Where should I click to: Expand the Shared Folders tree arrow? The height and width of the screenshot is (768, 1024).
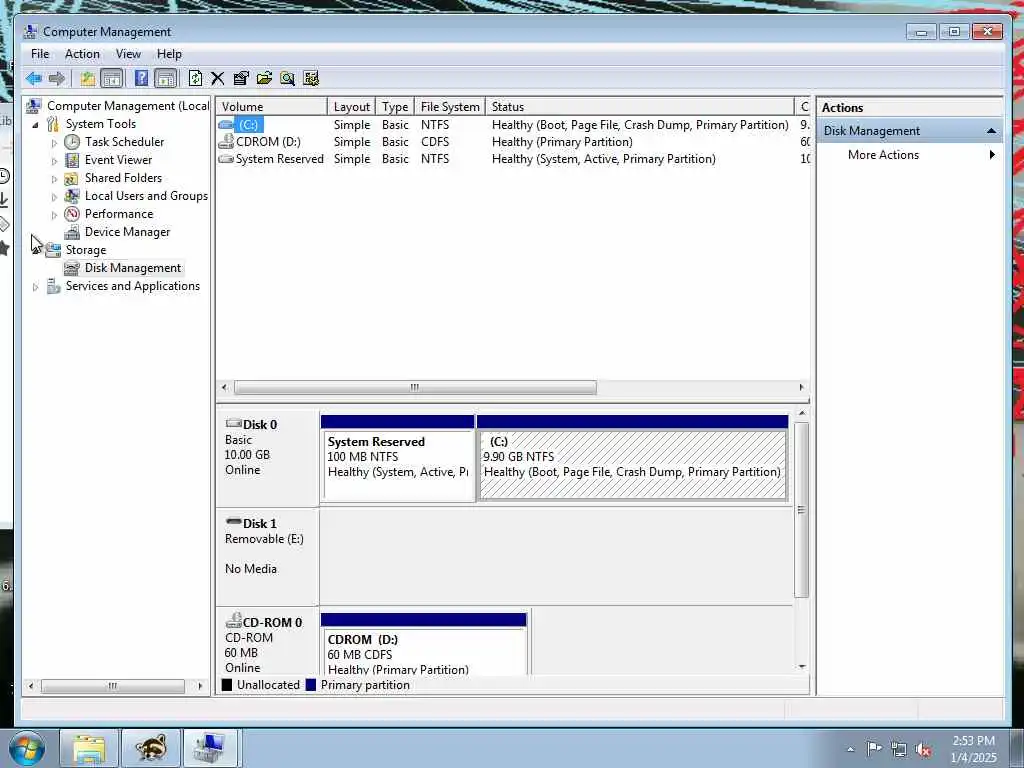[54, 178]
